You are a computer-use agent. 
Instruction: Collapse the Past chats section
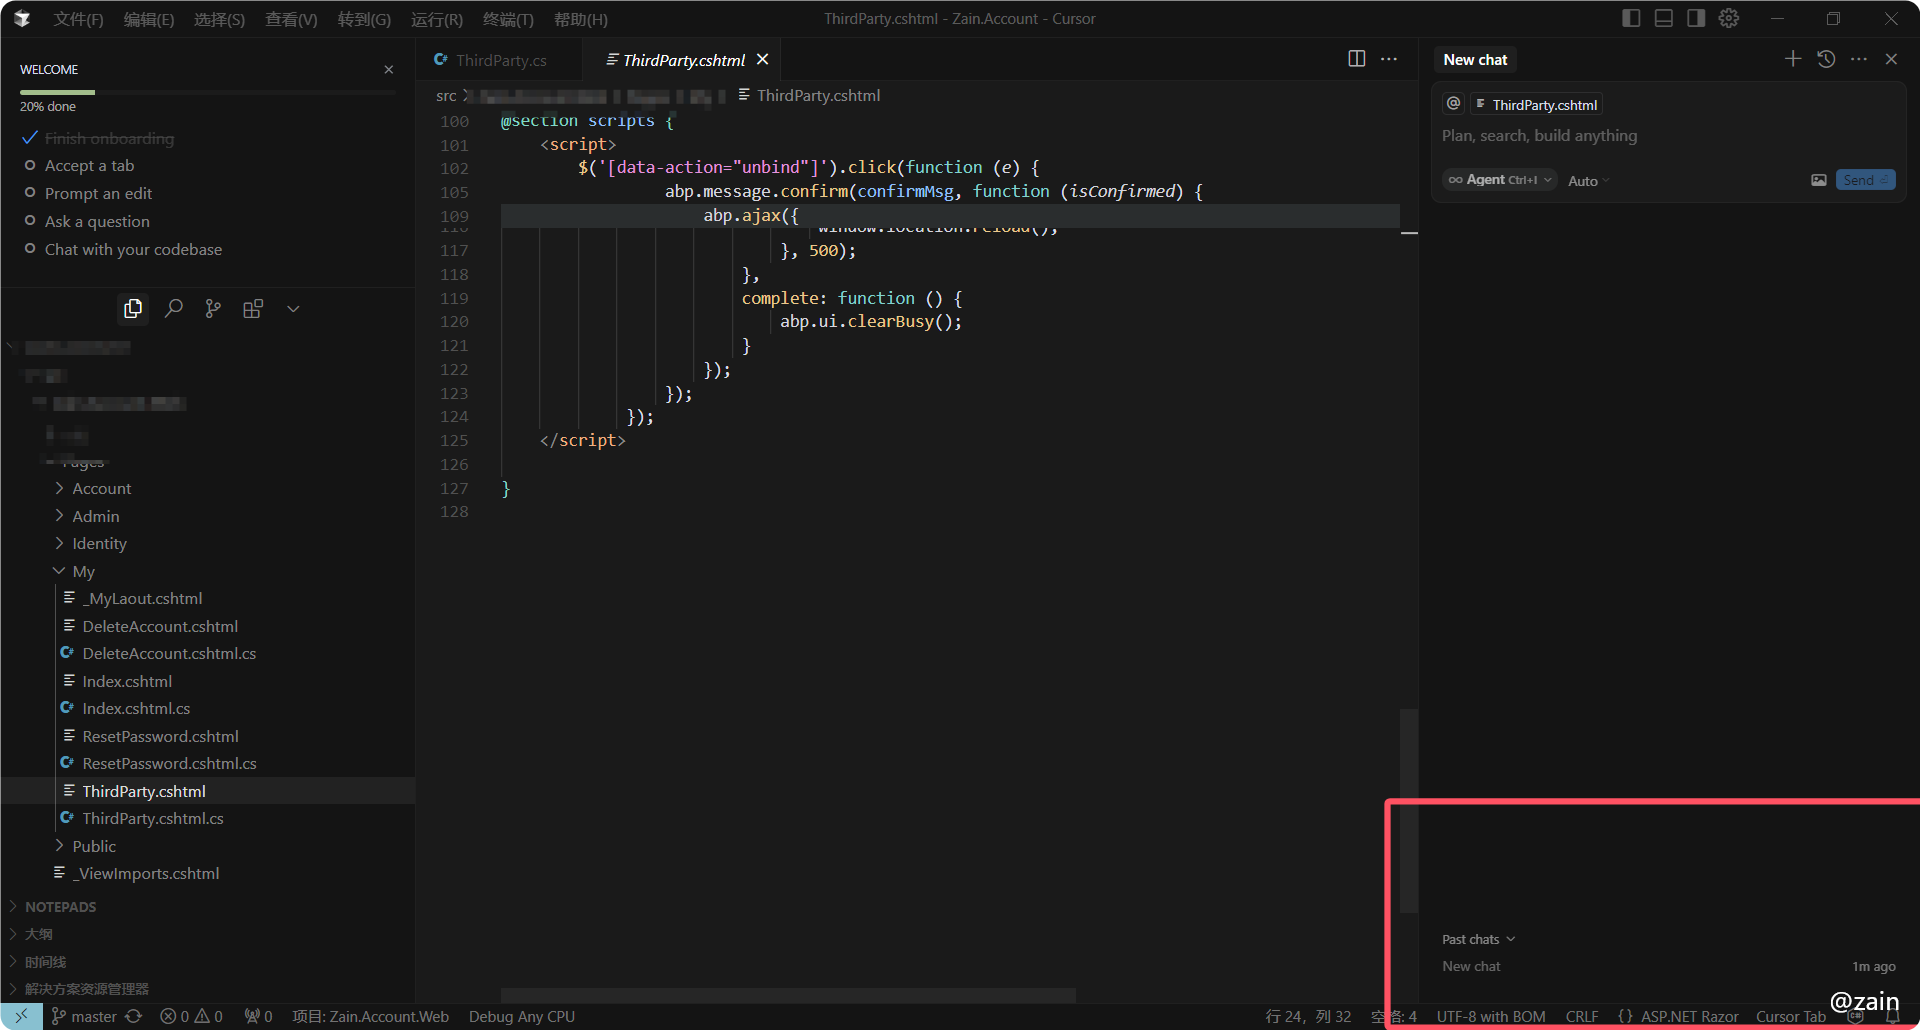pos(1479,939)
